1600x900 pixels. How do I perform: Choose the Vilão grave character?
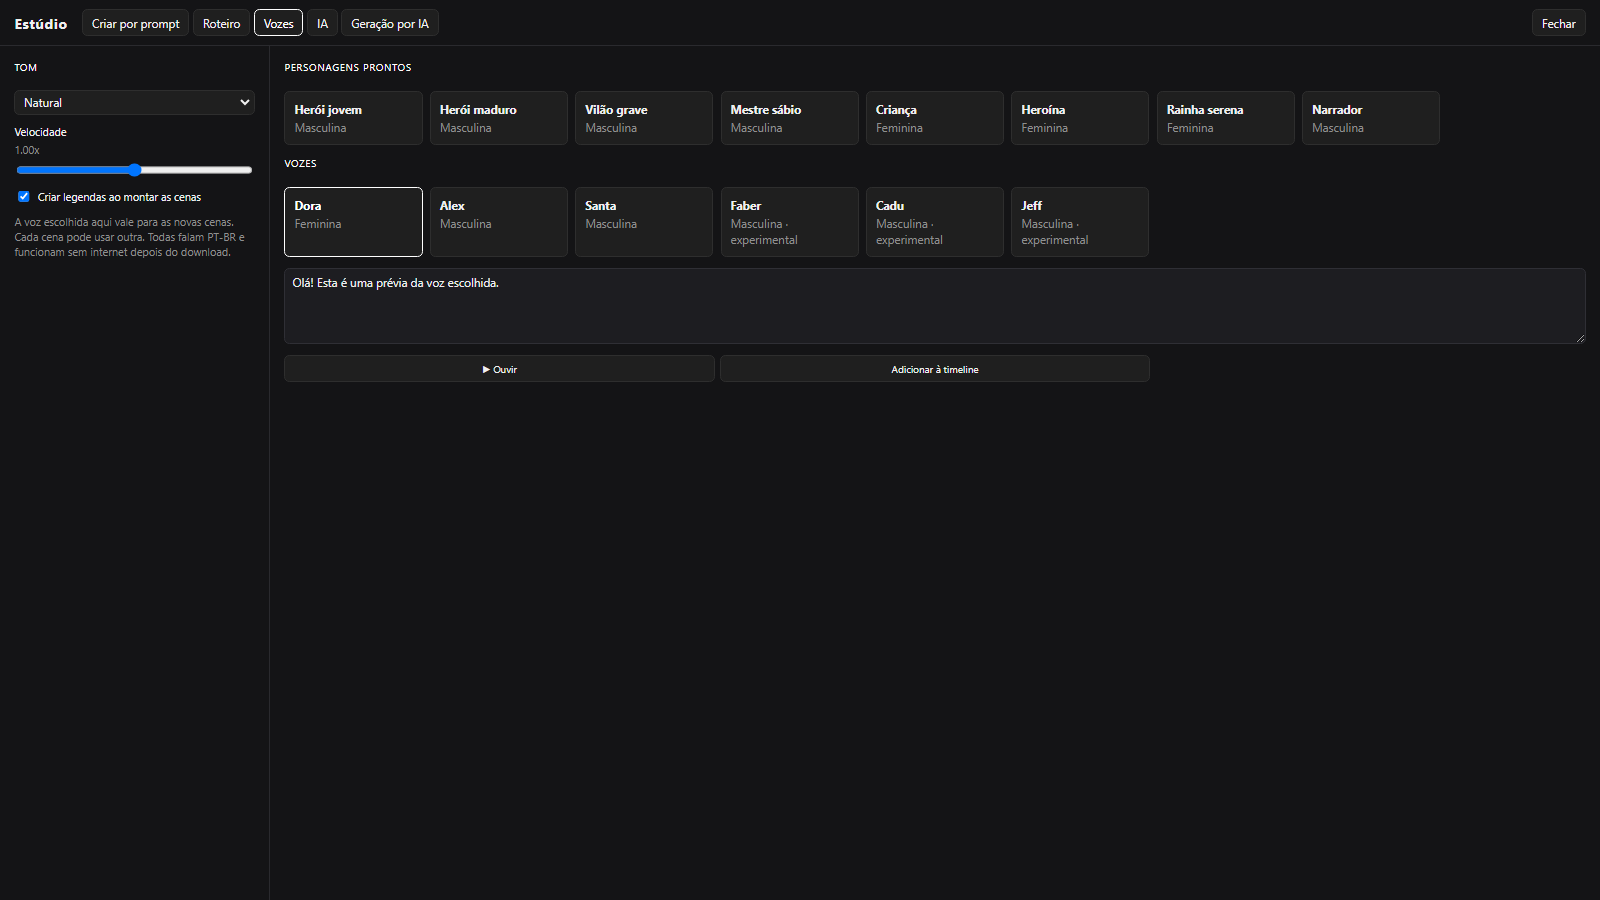pyautogui.click(x=644, y=118)
